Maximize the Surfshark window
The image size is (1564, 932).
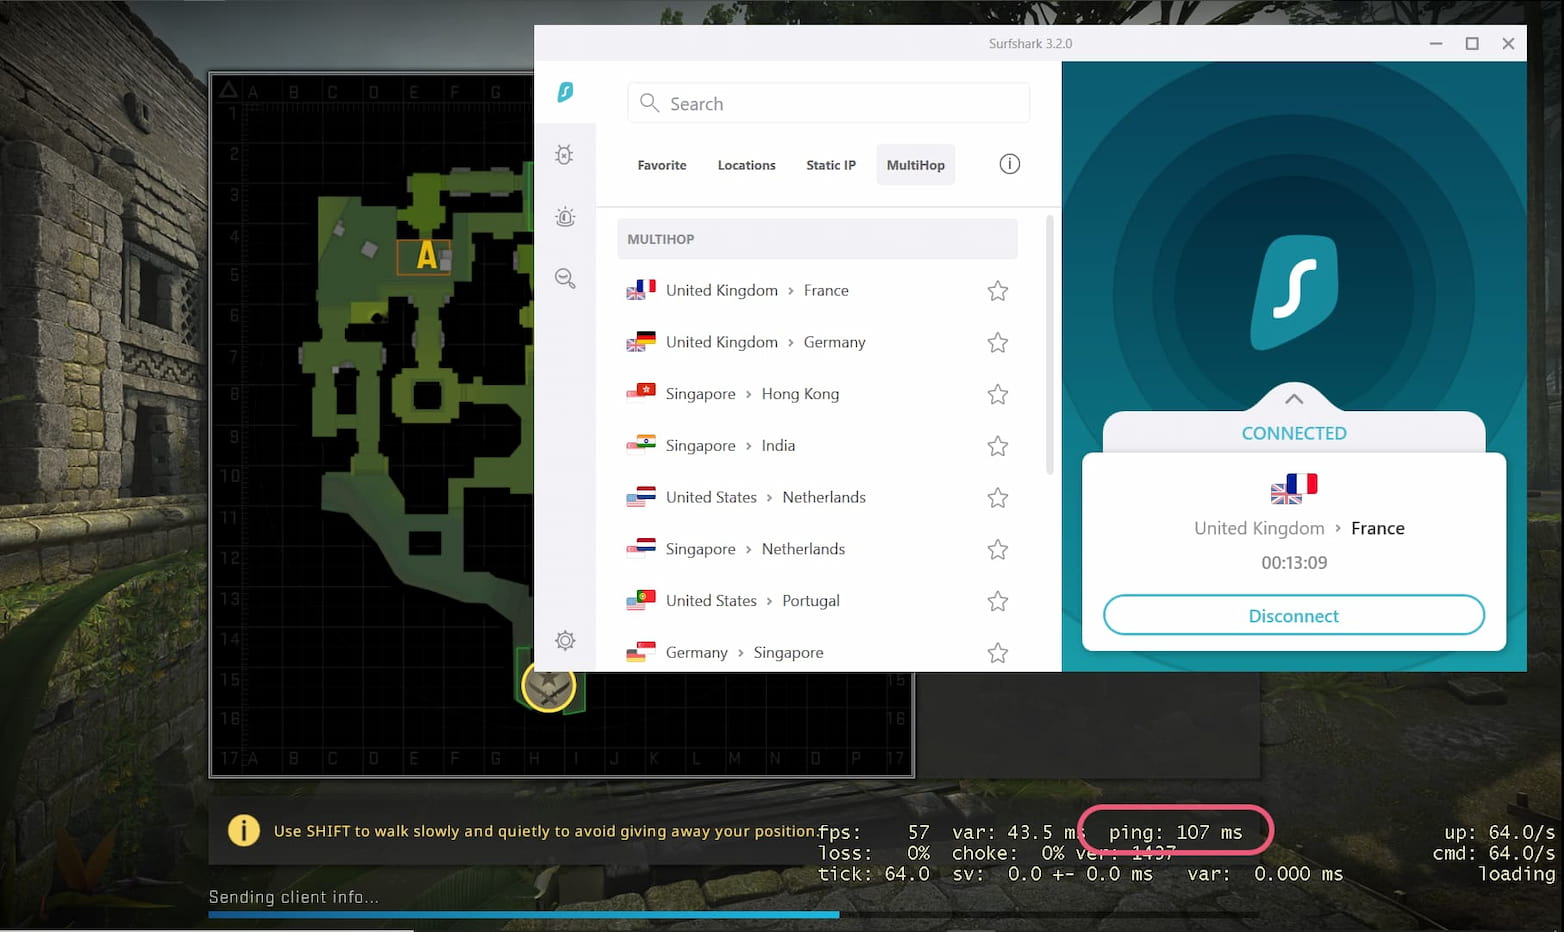[1472, 43]
